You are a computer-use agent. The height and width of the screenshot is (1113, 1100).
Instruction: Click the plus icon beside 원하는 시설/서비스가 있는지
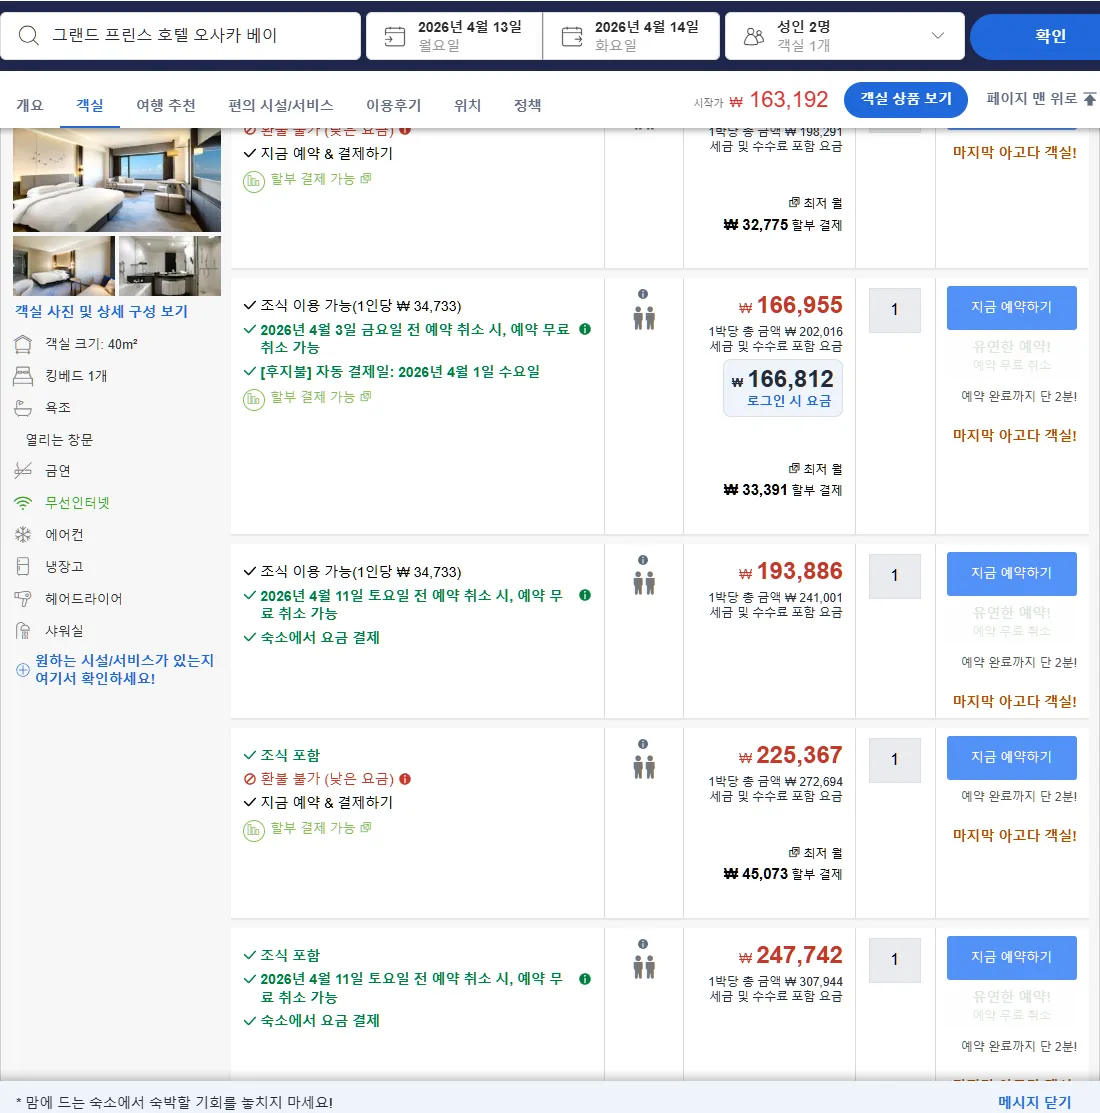(x=23, y=669)
